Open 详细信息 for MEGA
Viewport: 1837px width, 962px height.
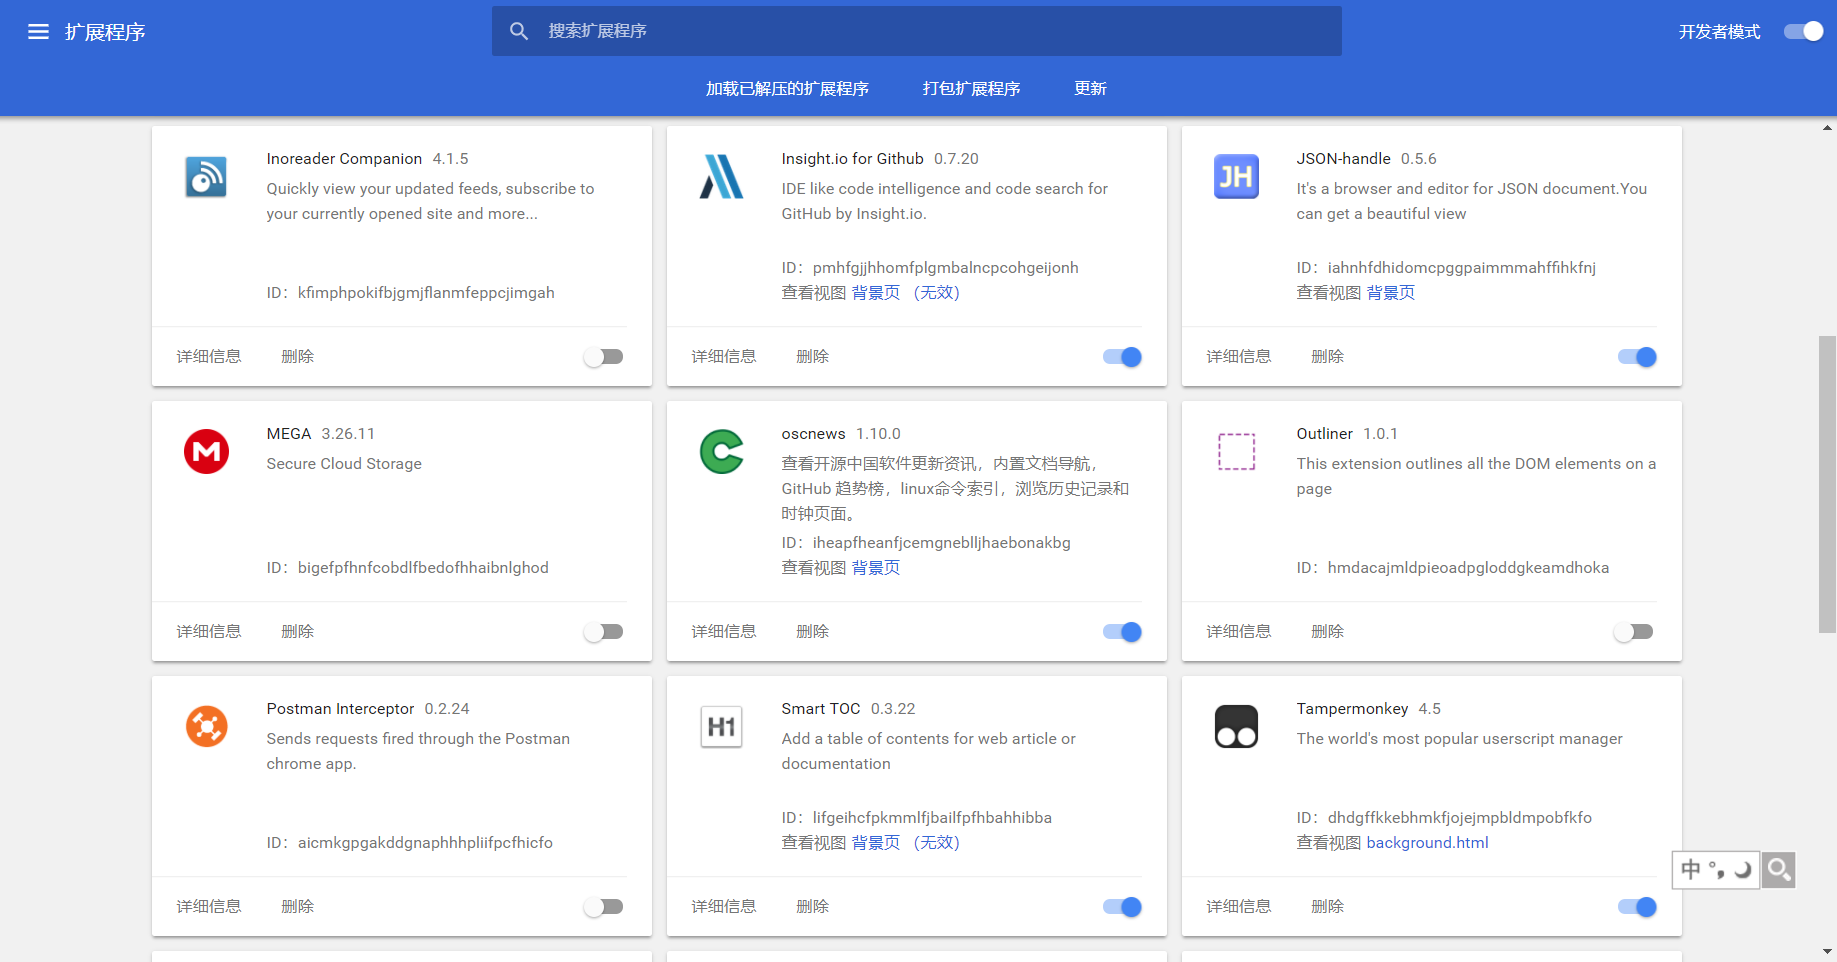coord(209,632)
